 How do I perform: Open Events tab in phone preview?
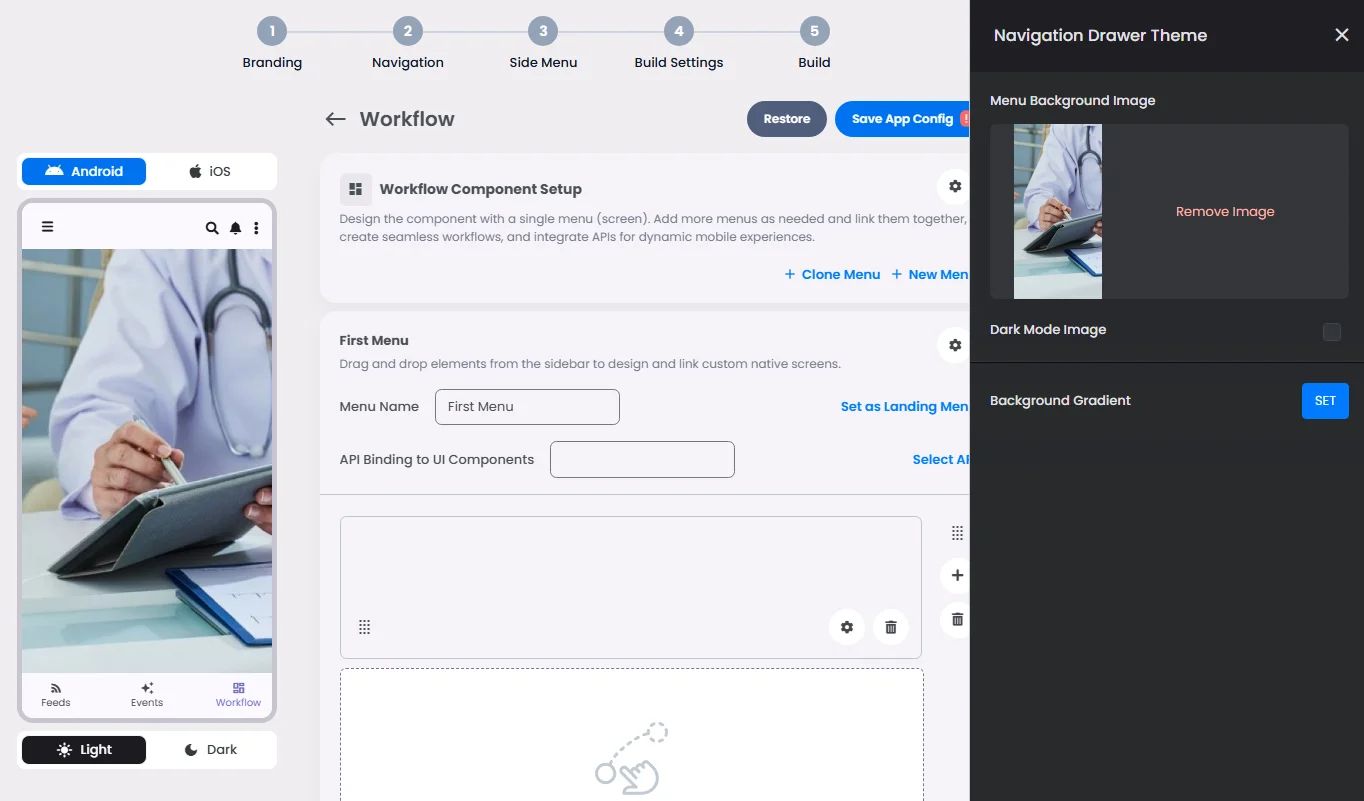tap(147, 695)
